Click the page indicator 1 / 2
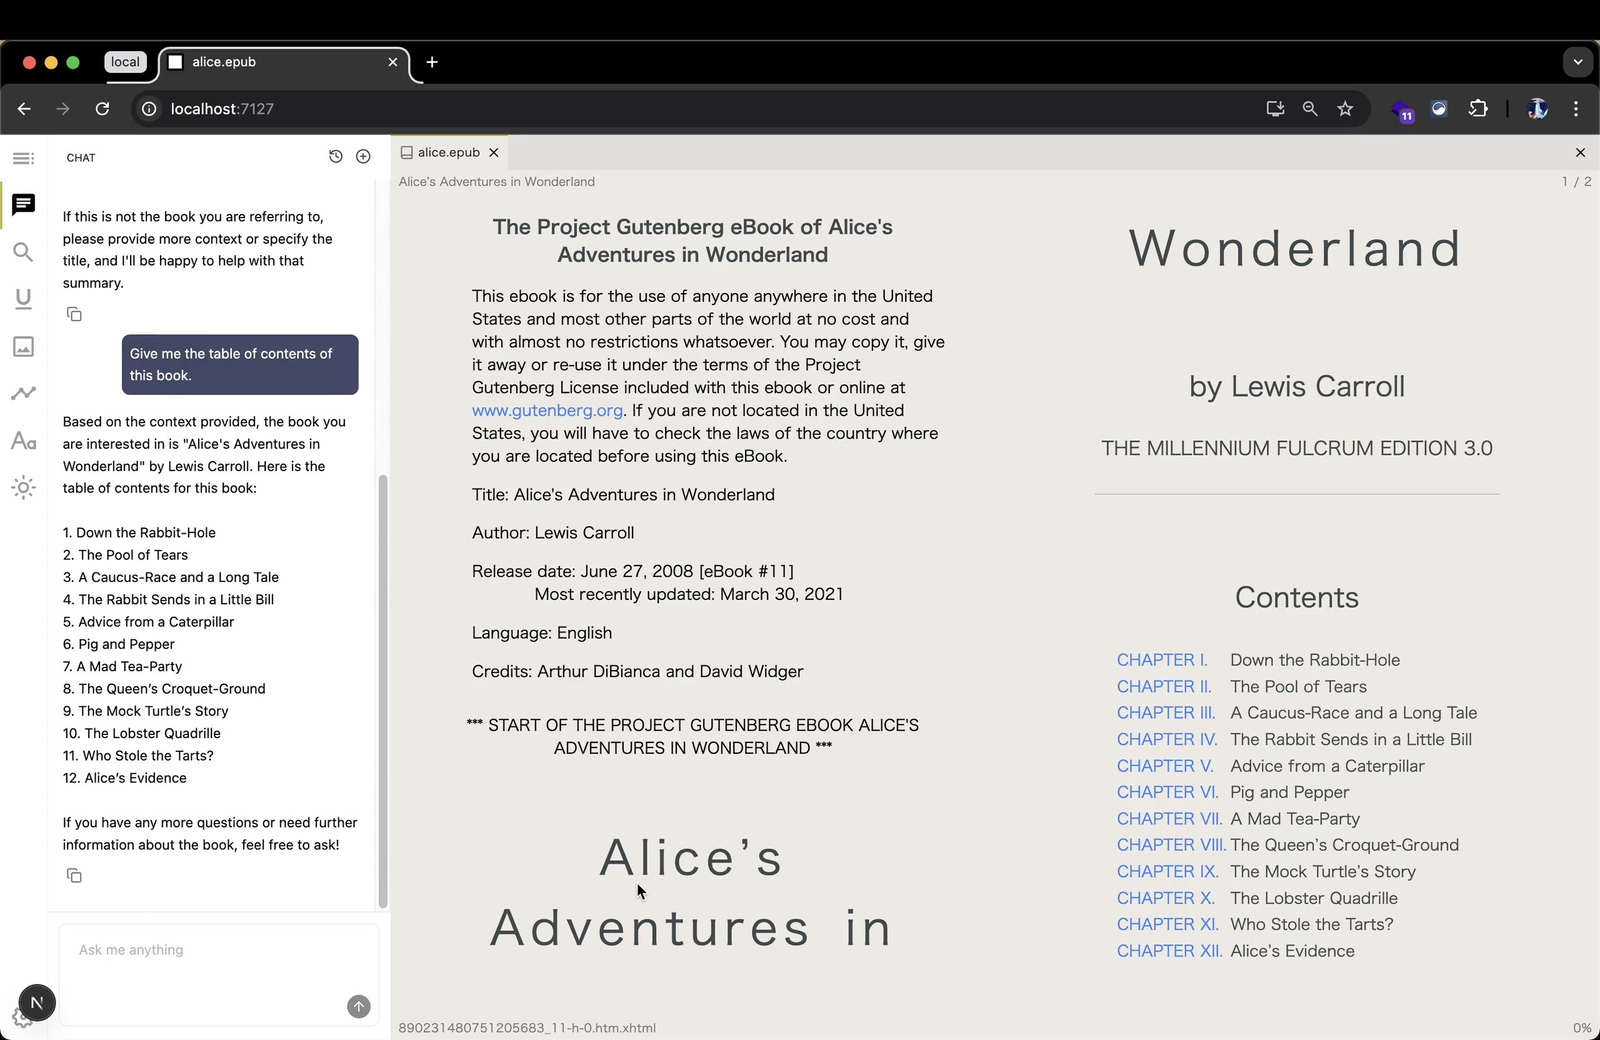 tap(1577, 182)
